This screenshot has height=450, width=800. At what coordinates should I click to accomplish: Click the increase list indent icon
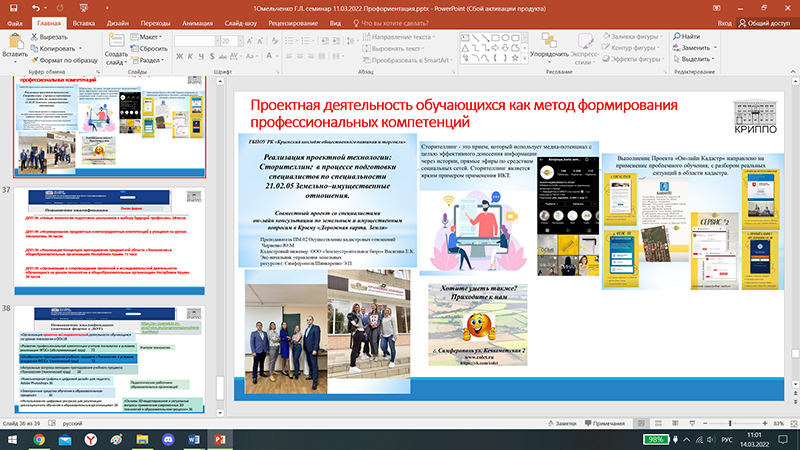(336, 41)
